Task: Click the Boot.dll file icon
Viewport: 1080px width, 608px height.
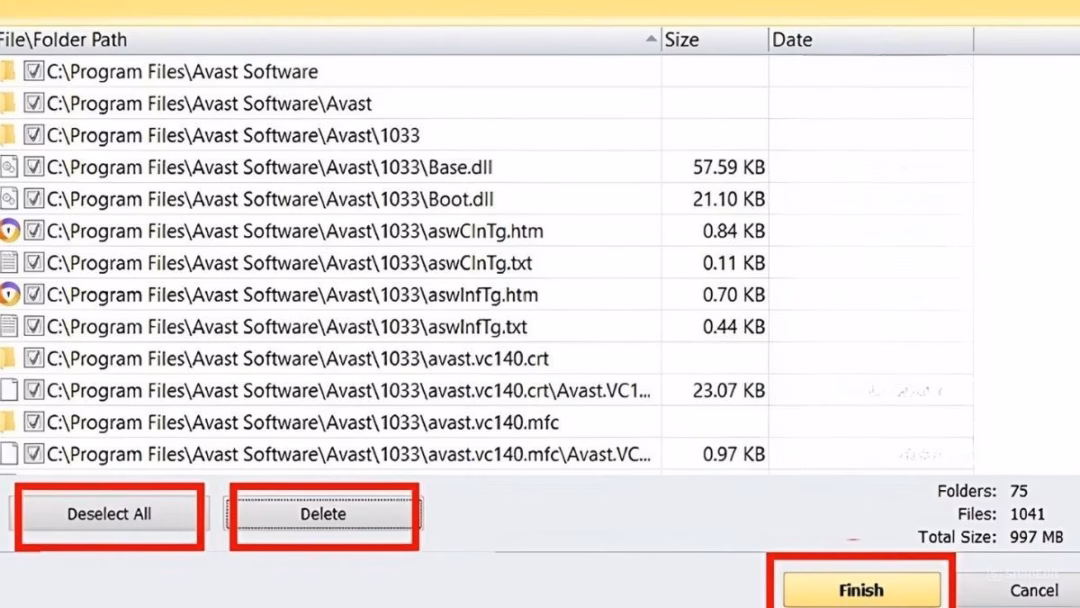Action: pos(8,199)
